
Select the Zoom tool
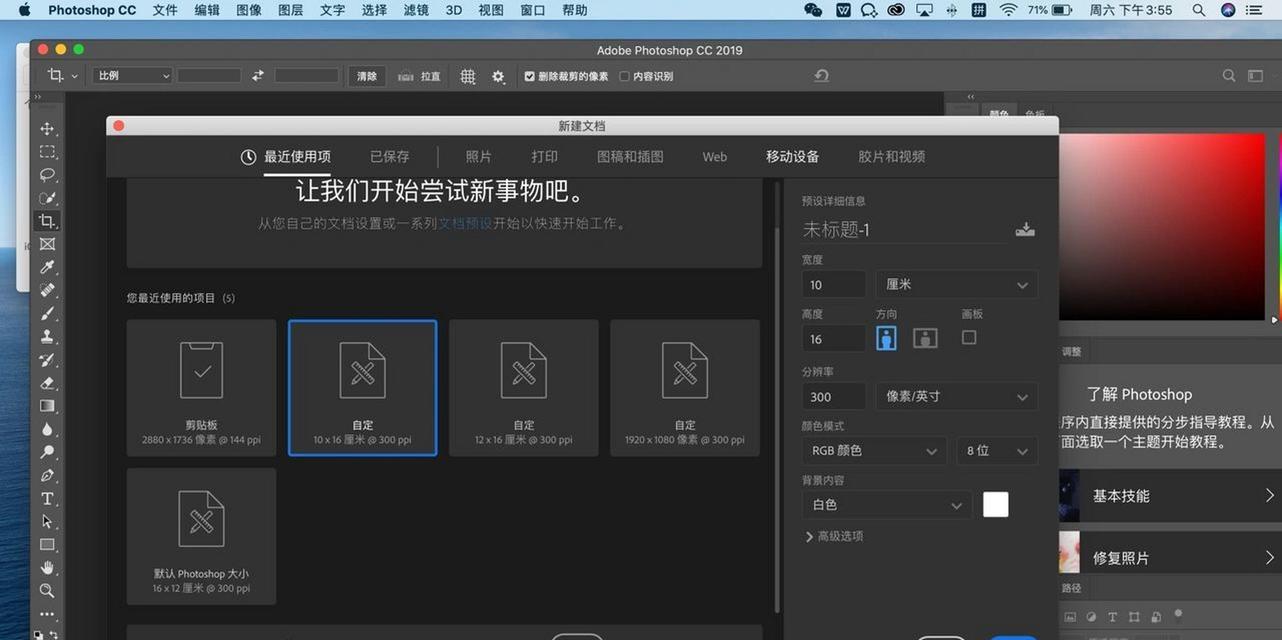click(x=47, y=591)
